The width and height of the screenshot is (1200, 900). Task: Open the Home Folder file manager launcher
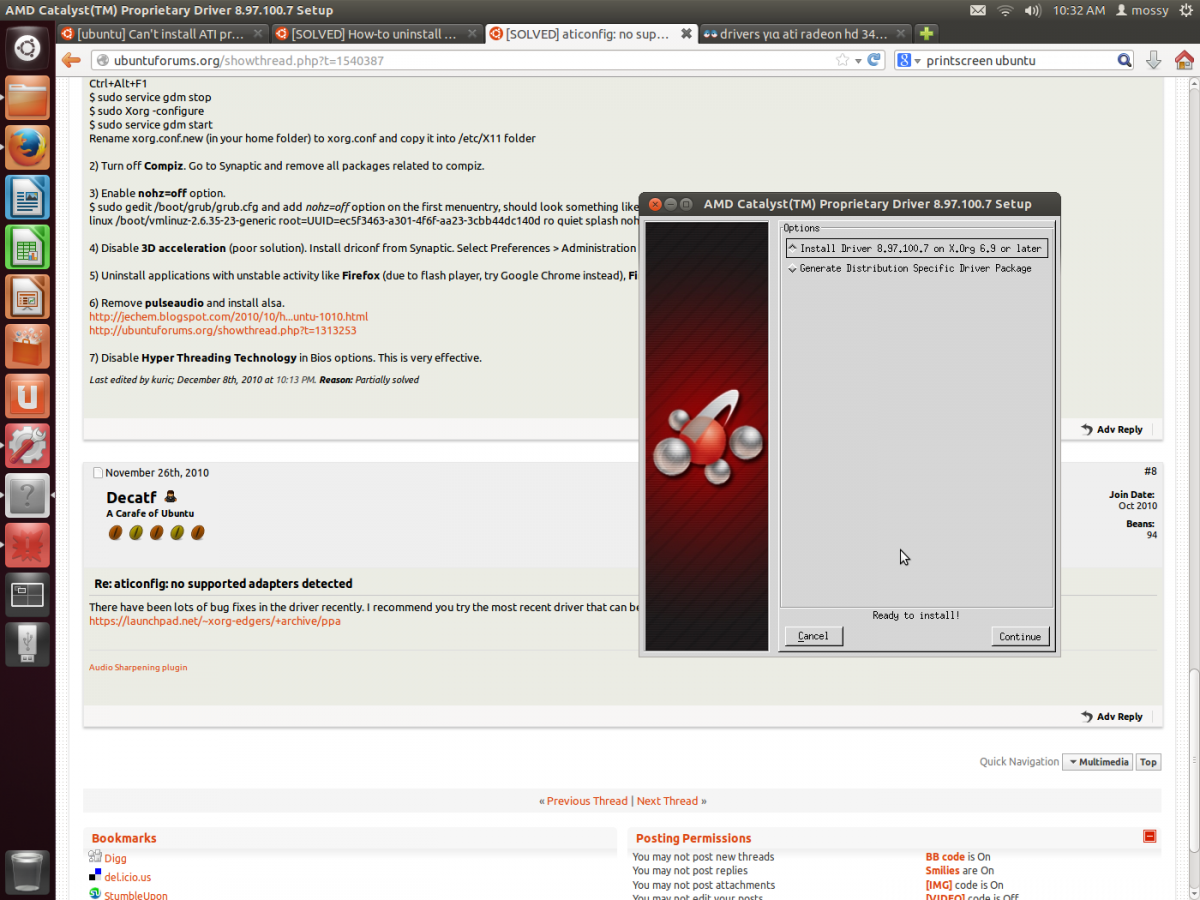[x=27, y=98]
